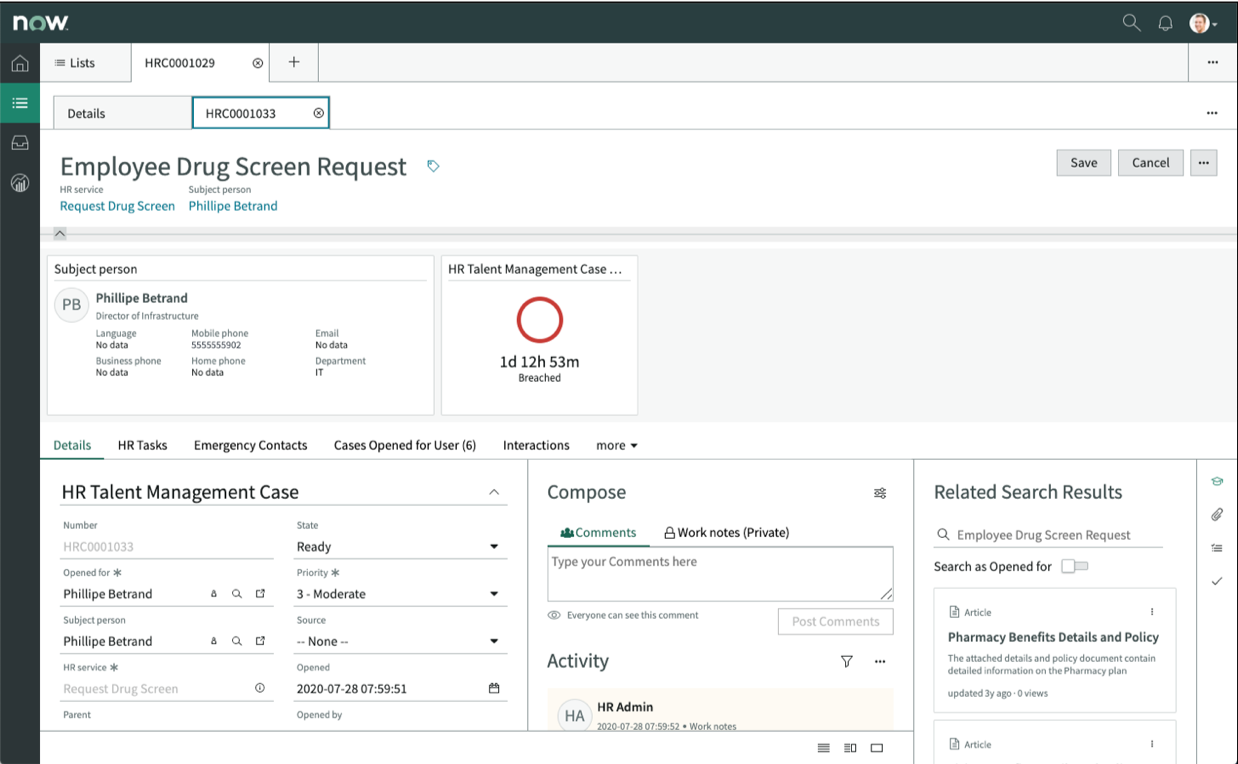Click the lock icon for Opened for
This screenshot has height=764, width=1238.
coord(213,594)
